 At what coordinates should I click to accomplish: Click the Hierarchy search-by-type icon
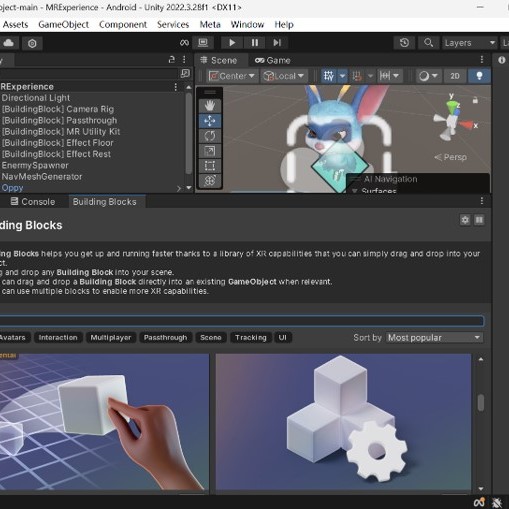tap(185, 73)
